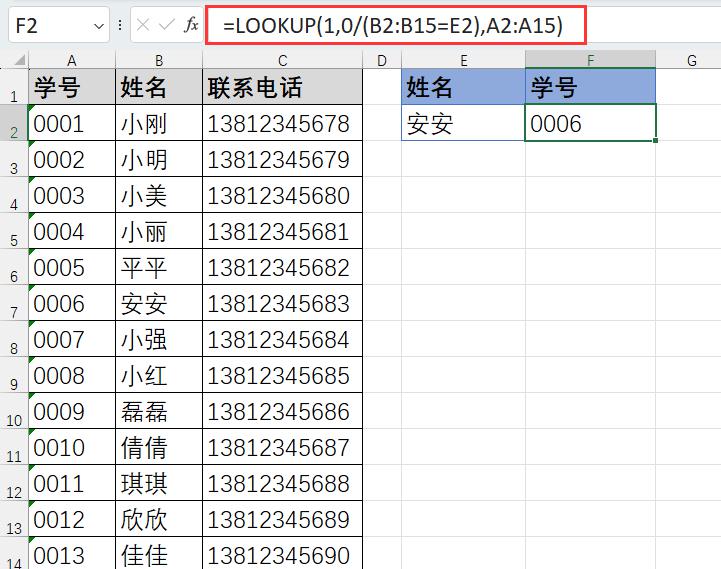The width and height of the screenshot is (721, 569).
Task: Click cell C4 with 13812345680
Action: (282, 195)
